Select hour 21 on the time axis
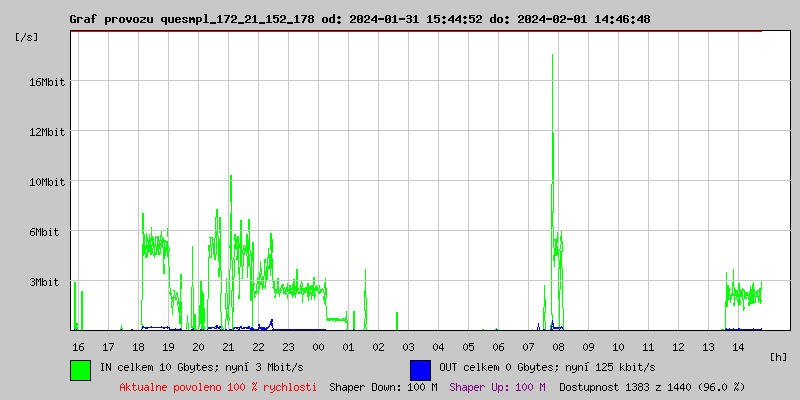This screenshot has height=400, width=800. coord(228,346)
